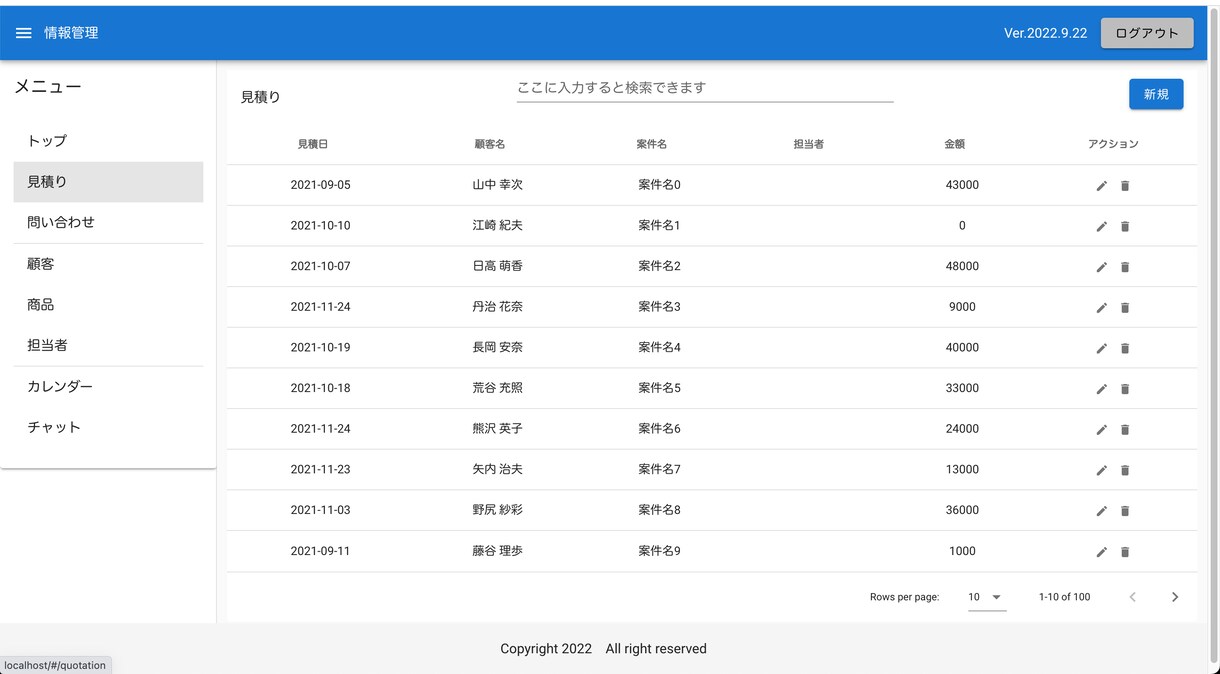Click the 1-10 of 100 pagination text
Image resolution: width=1220 pixels, height=674 pixels.
(x=1064, y=597)
